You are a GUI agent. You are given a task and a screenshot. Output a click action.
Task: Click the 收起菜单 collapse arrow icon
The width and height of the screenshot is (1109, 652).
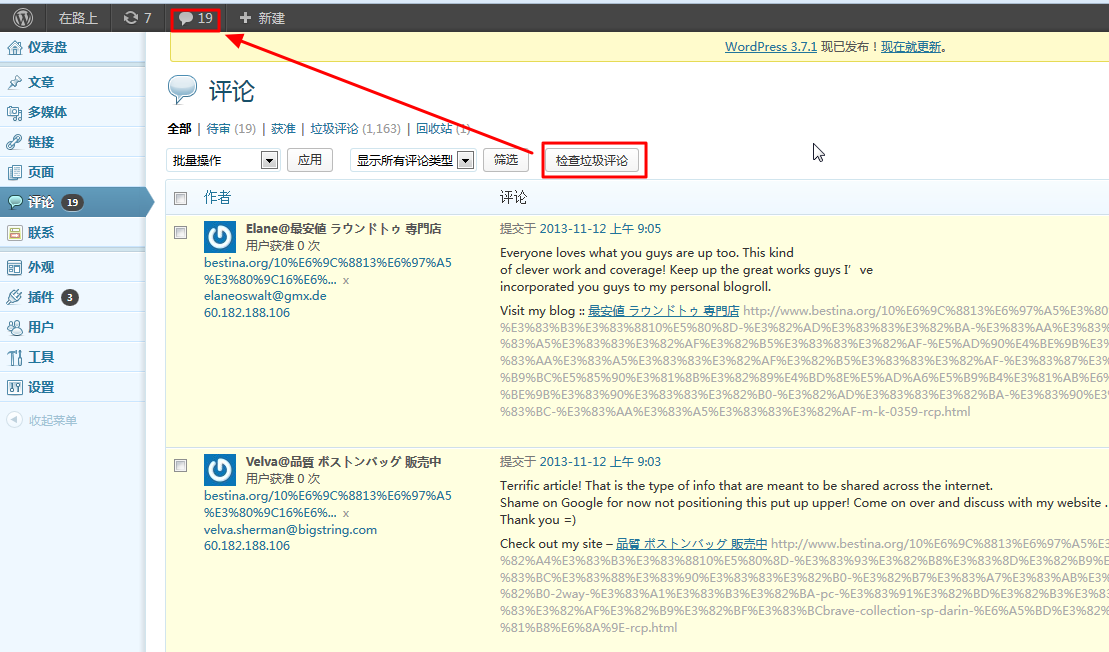(14, 419)
